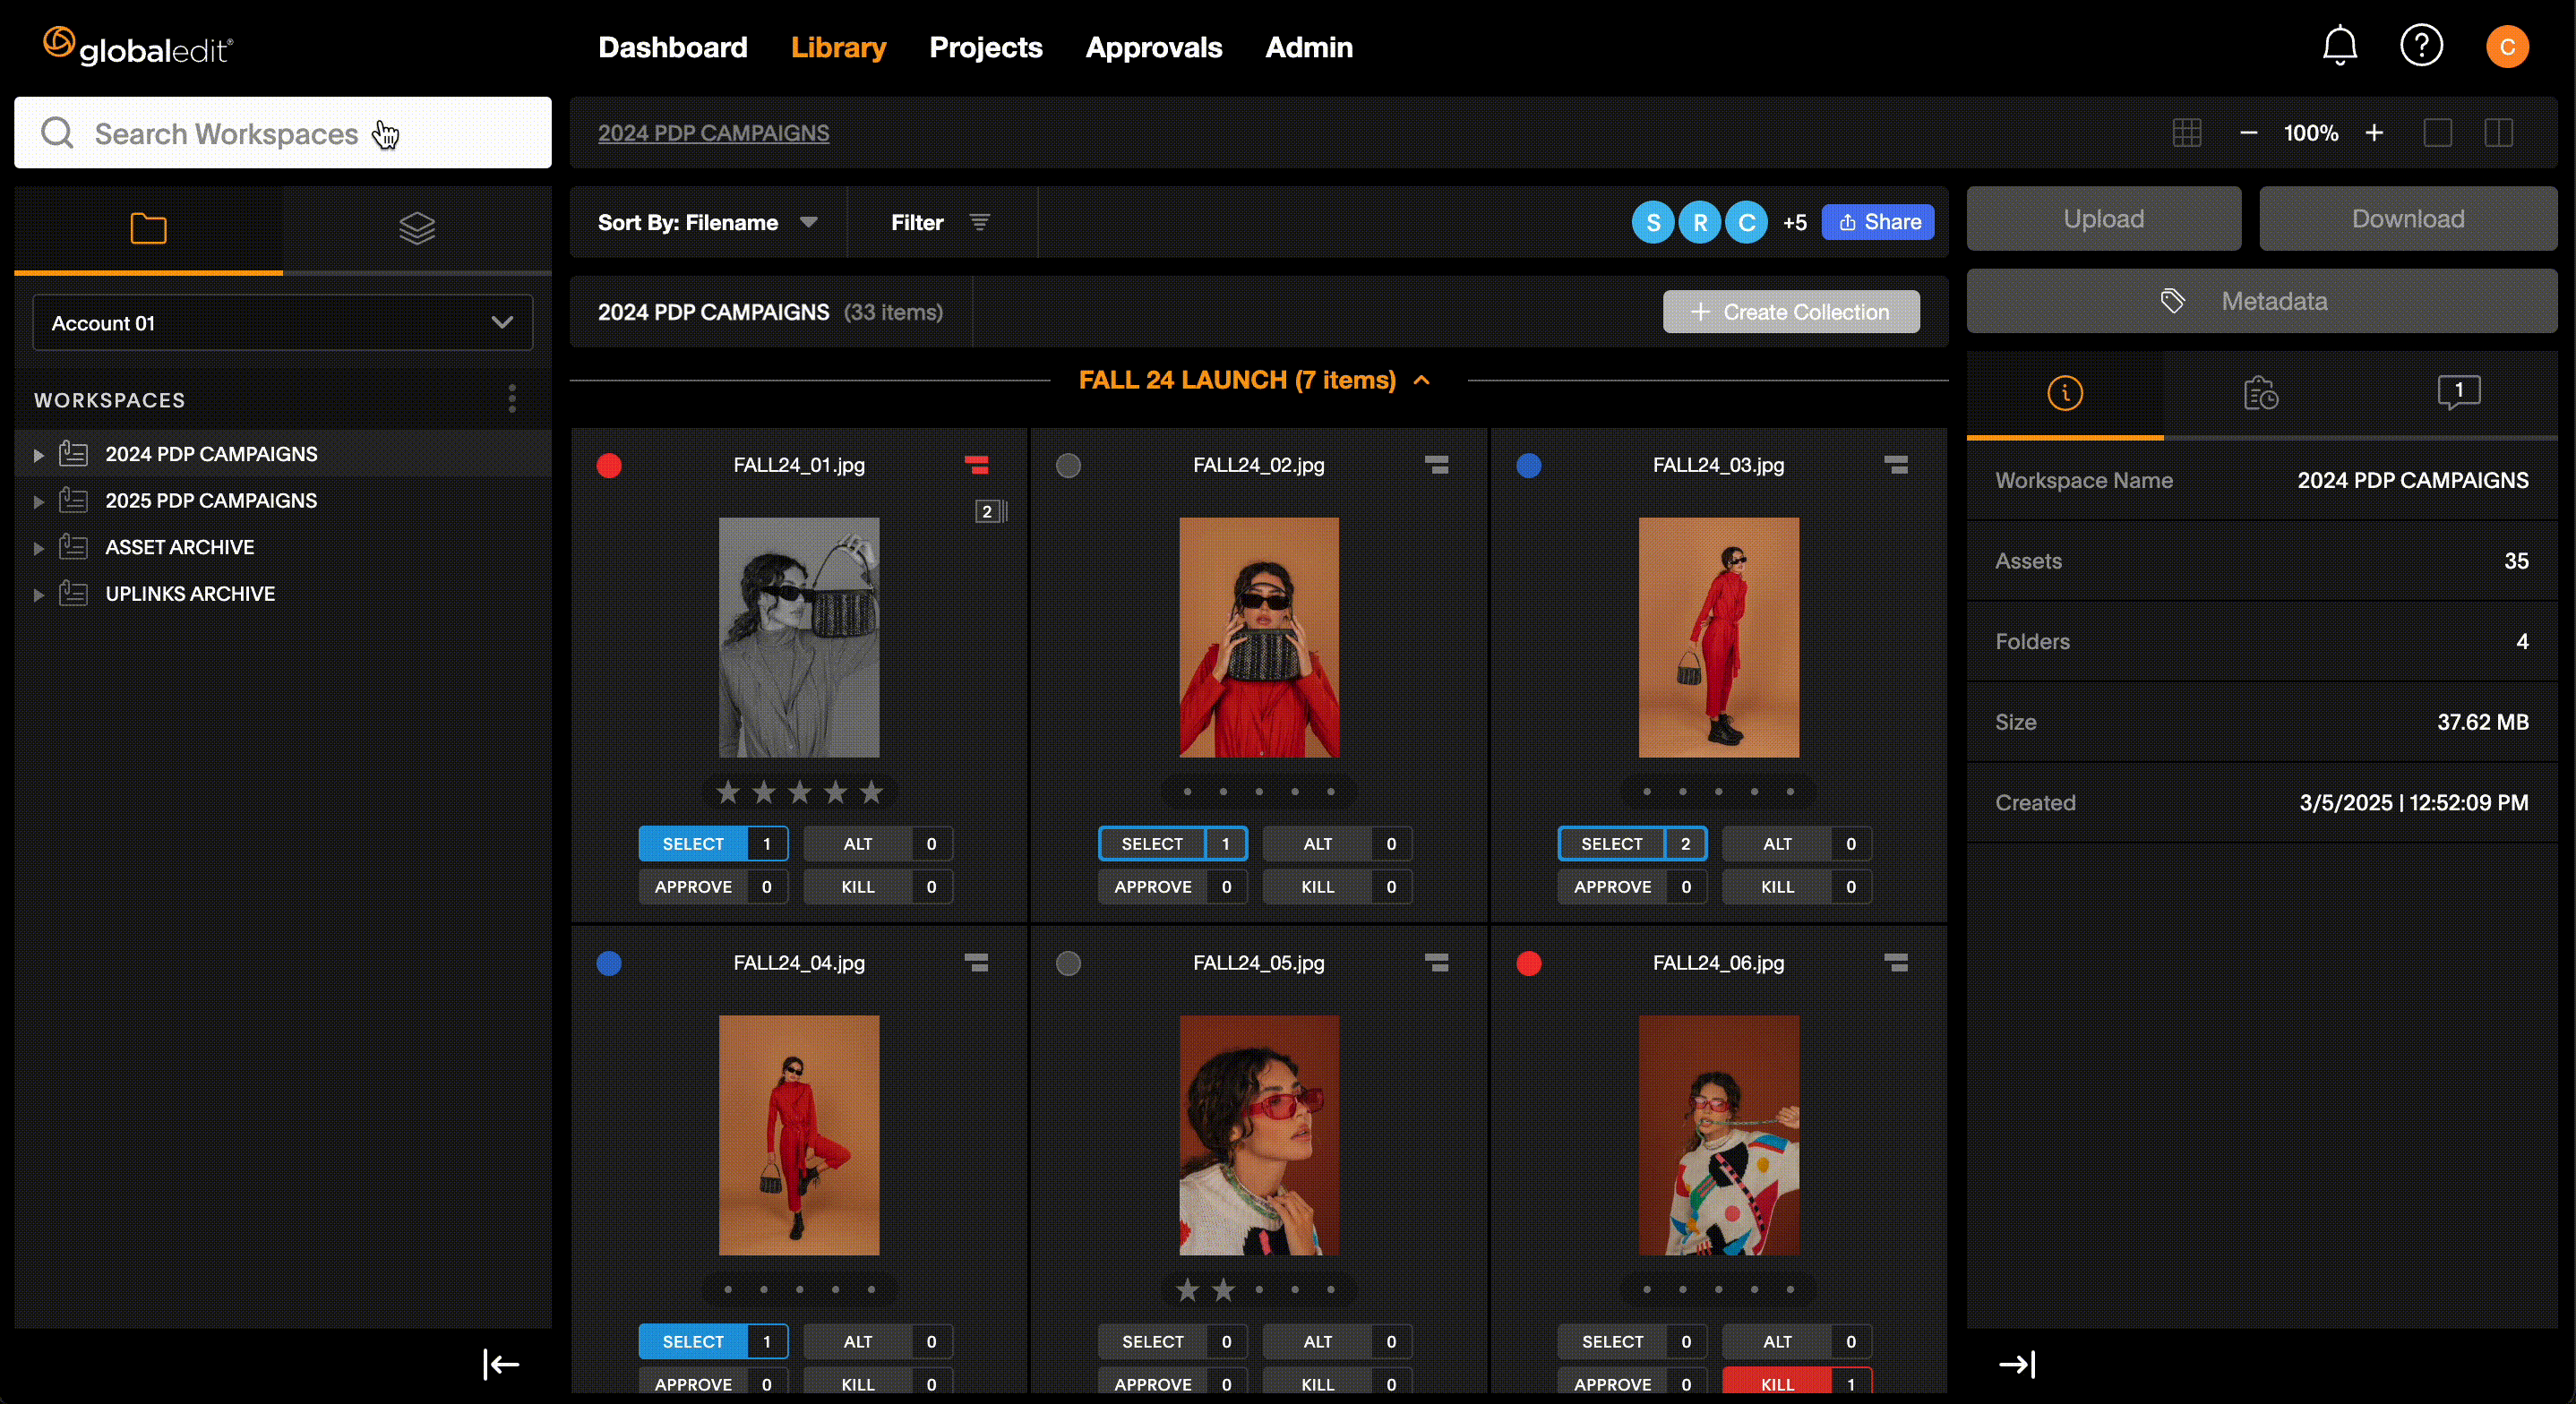Collapse the right info panel arrow icon
Image resolution: width=2576 pixels, height=1404 pixels.
2017,1364
